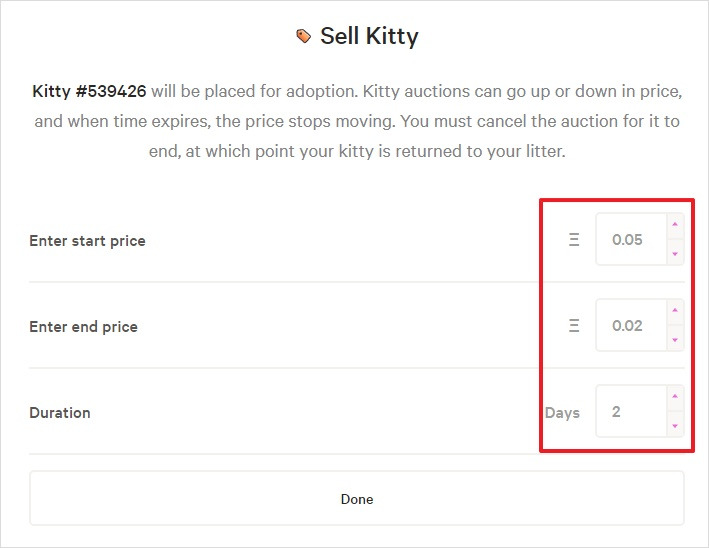Focus the duration field showing 2
This screenshot has width=709, height=548.
631,411
